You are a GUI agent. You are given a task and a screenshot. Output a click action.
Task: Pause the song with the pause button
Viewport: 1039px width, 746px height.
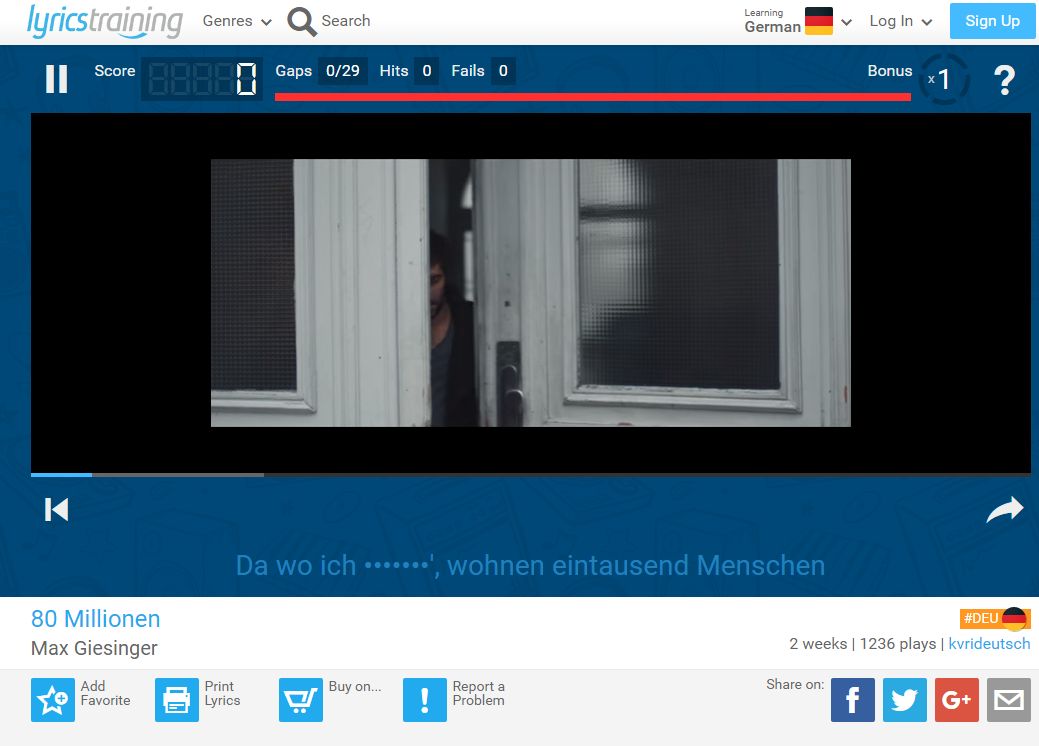57,79
